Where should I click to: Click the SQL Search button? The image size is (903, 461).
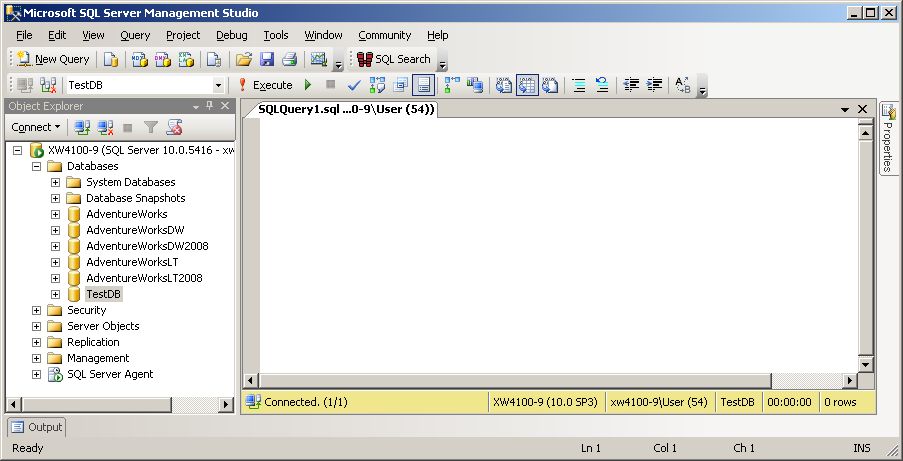click(394, 59)
